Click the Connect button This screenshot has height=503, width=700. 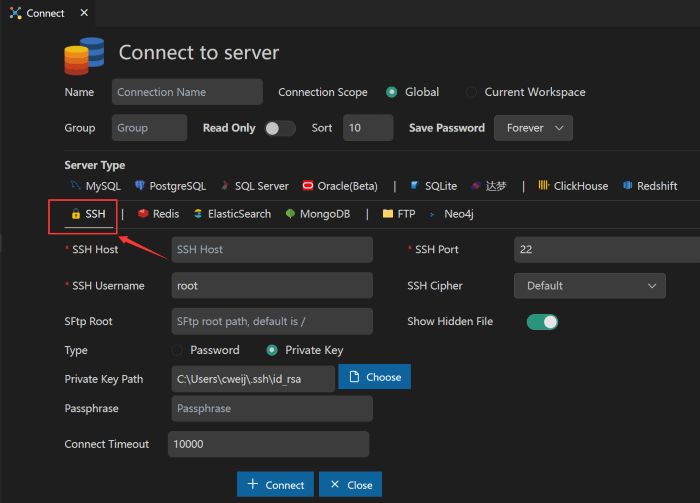[x=275, y=485]
